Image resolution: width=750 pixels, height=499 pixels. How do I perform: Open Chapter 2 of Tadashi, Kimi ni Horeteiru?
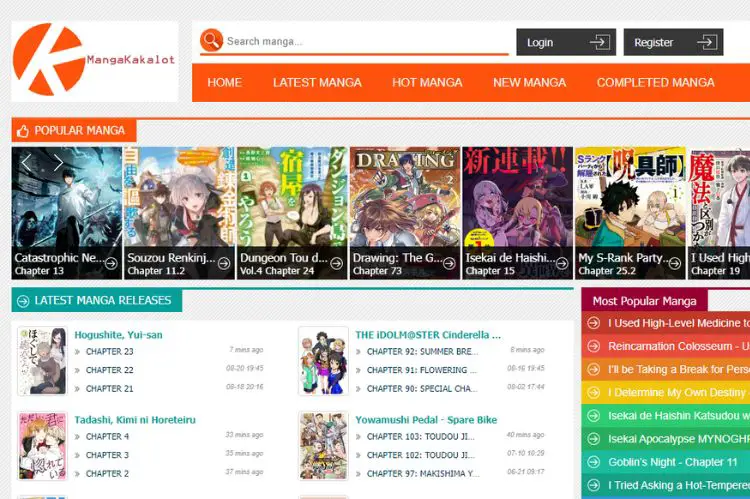tap(107, 474)
